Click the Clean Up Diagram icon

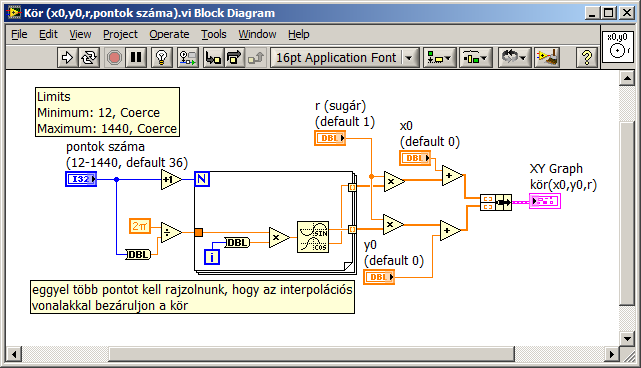pyautogui.click(x=547, y=58)
